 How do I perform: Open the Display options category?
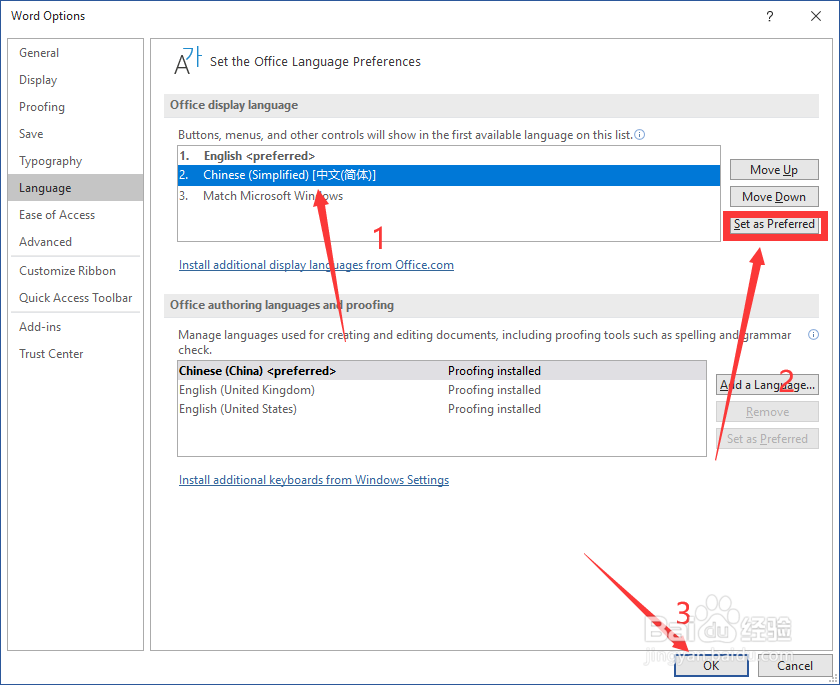pos(76,80)
